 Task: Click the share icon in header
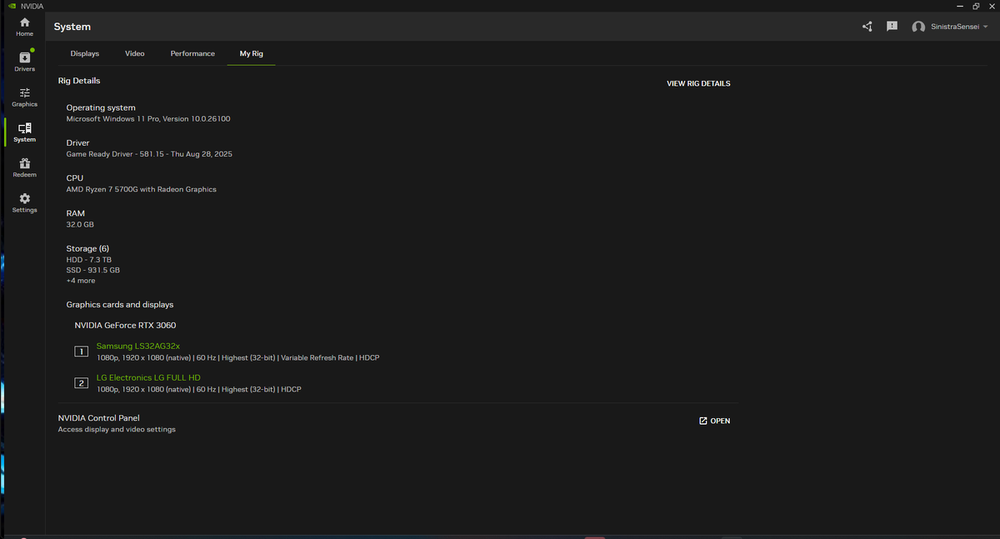[x=867, y=27]
